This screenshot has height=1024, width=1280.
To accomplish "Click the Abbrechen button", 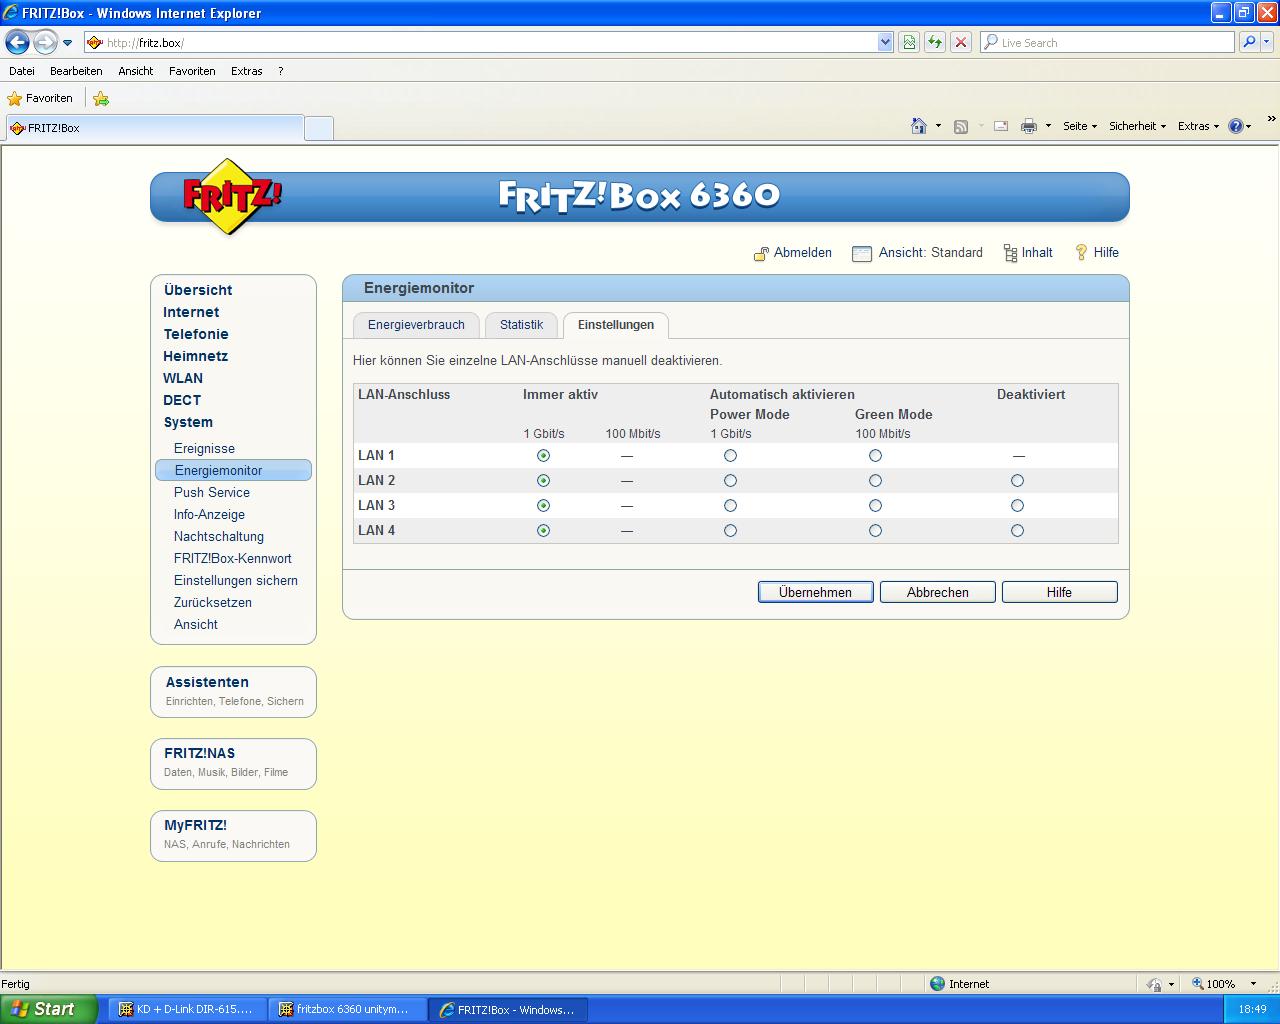I will (938, 592).
